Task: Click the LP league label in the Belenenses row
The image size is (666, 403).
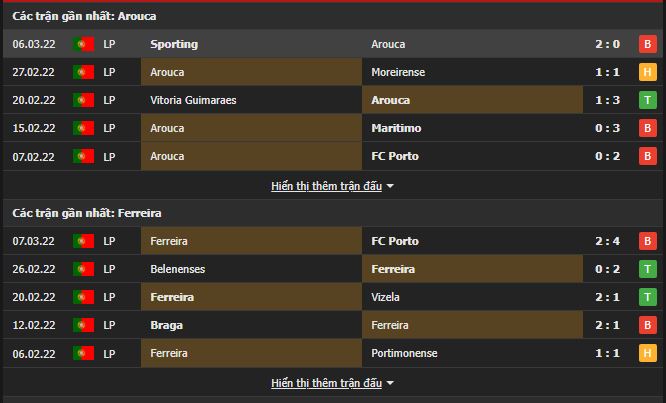Action: point(109,269)
